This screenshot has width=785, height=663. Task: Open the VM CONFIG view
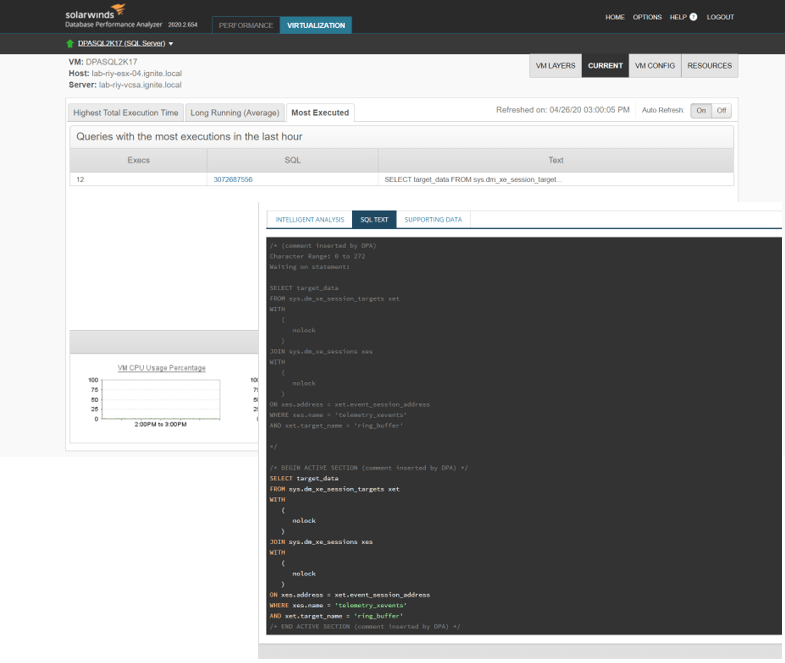(x=655, y=66)
